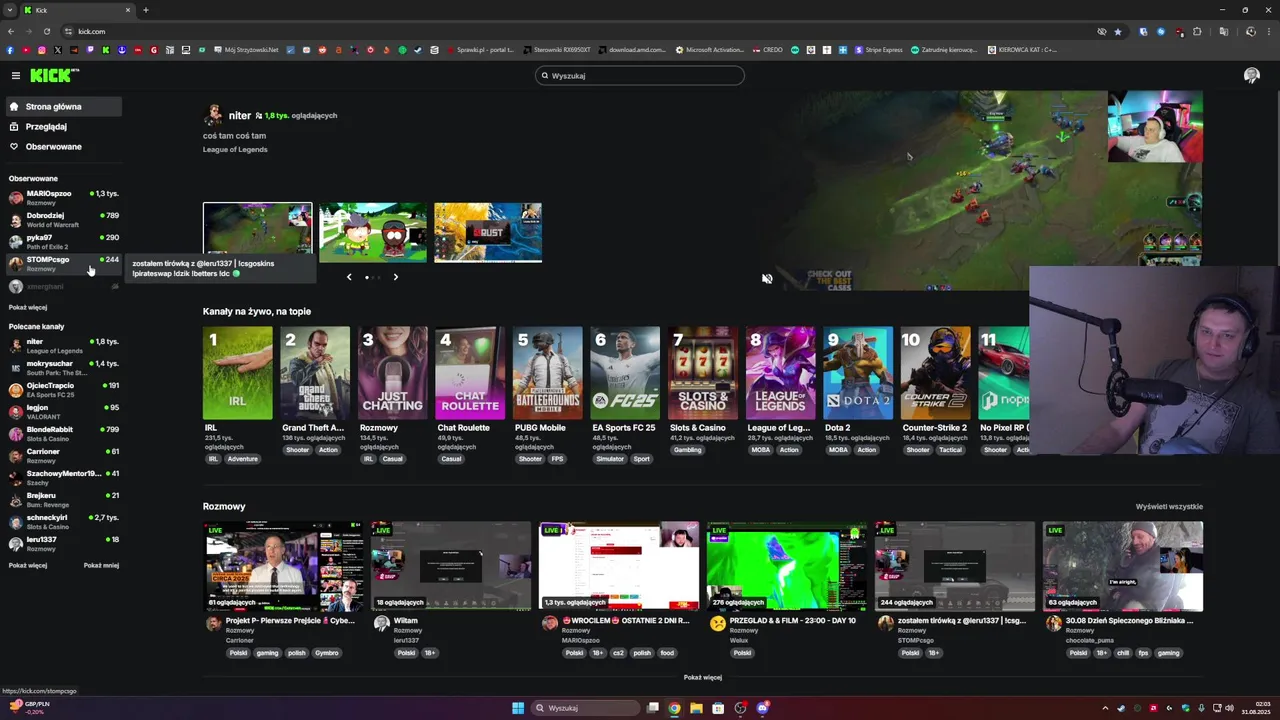The width and height of the screenshot is (1280, 720).
Task: Open Chat Roulette category card
Action: tap(470, 373)
